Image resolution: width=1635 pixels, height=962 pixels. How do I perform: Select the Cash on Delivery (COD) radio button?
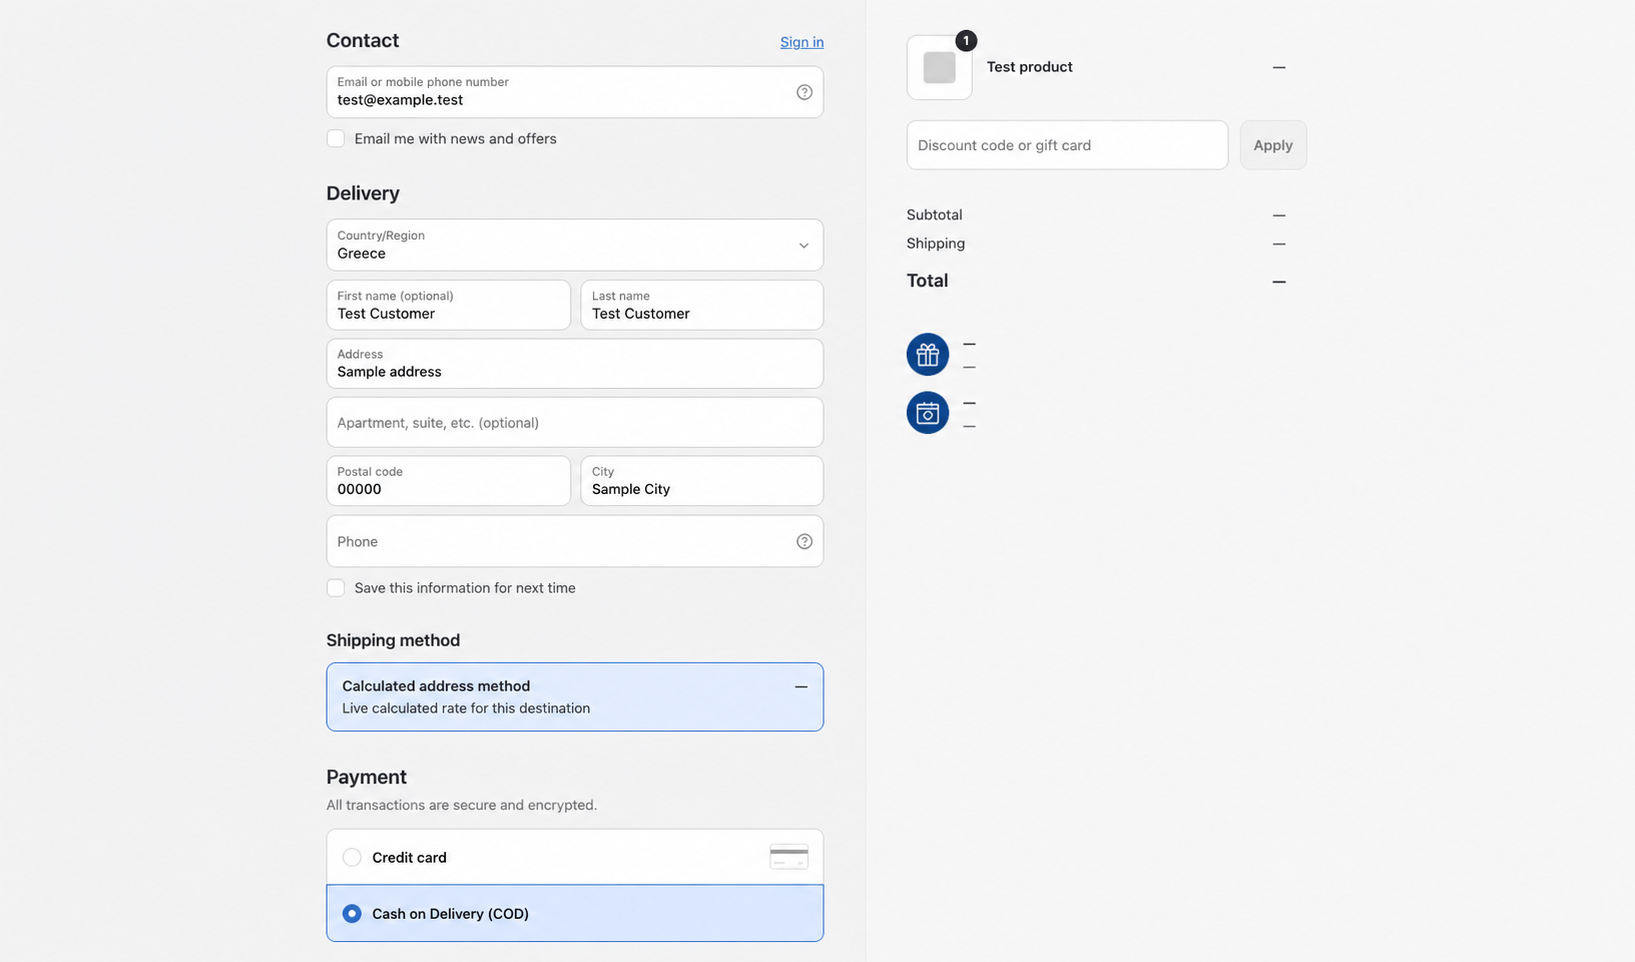[x=352, y=913]
